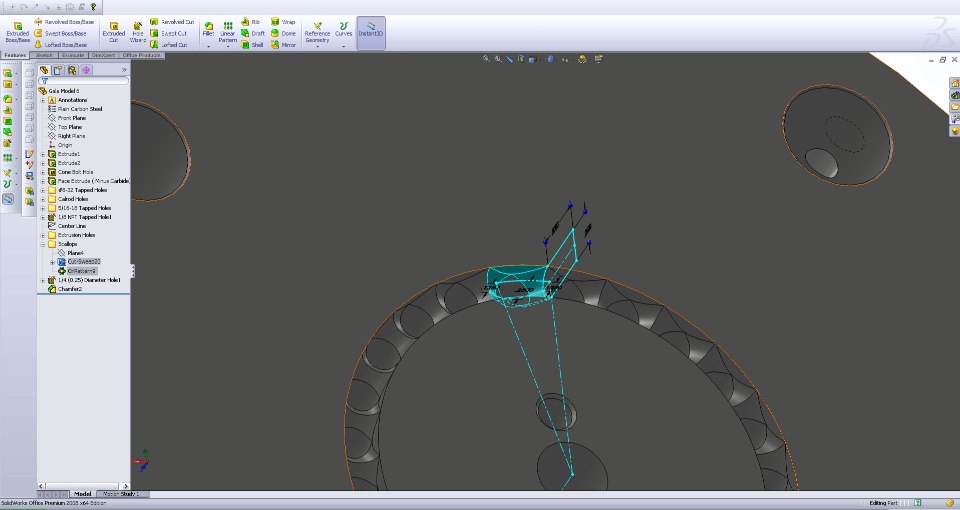Open the Section View tool
Screen dimensions: 960x510
tap(521, 59)
